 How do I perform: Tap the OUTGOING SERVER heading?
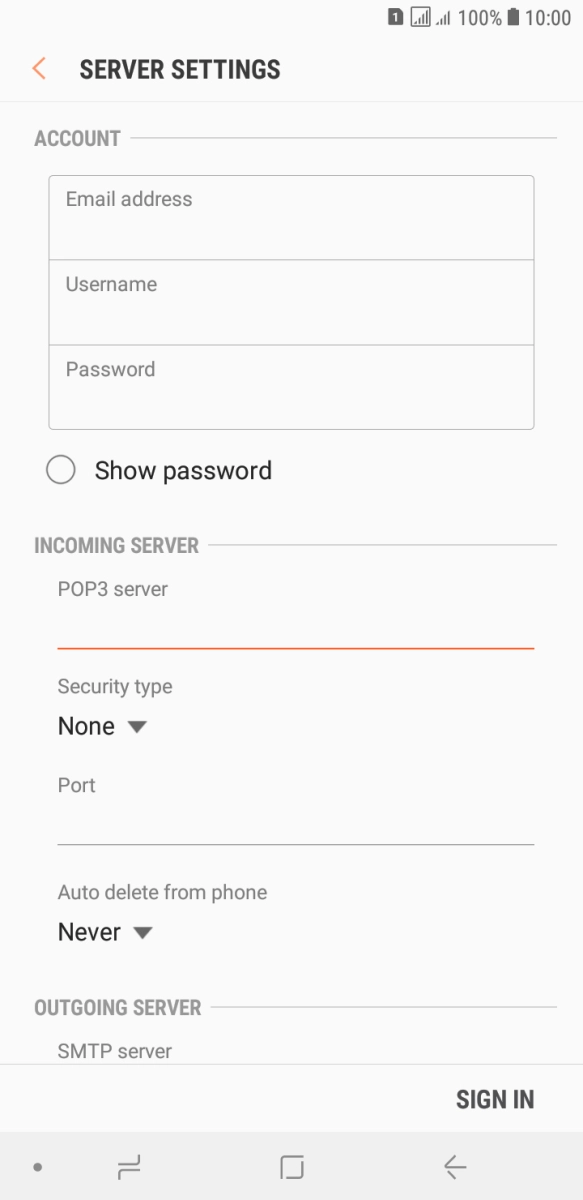pyautogui.click(x=114, y=1008)
